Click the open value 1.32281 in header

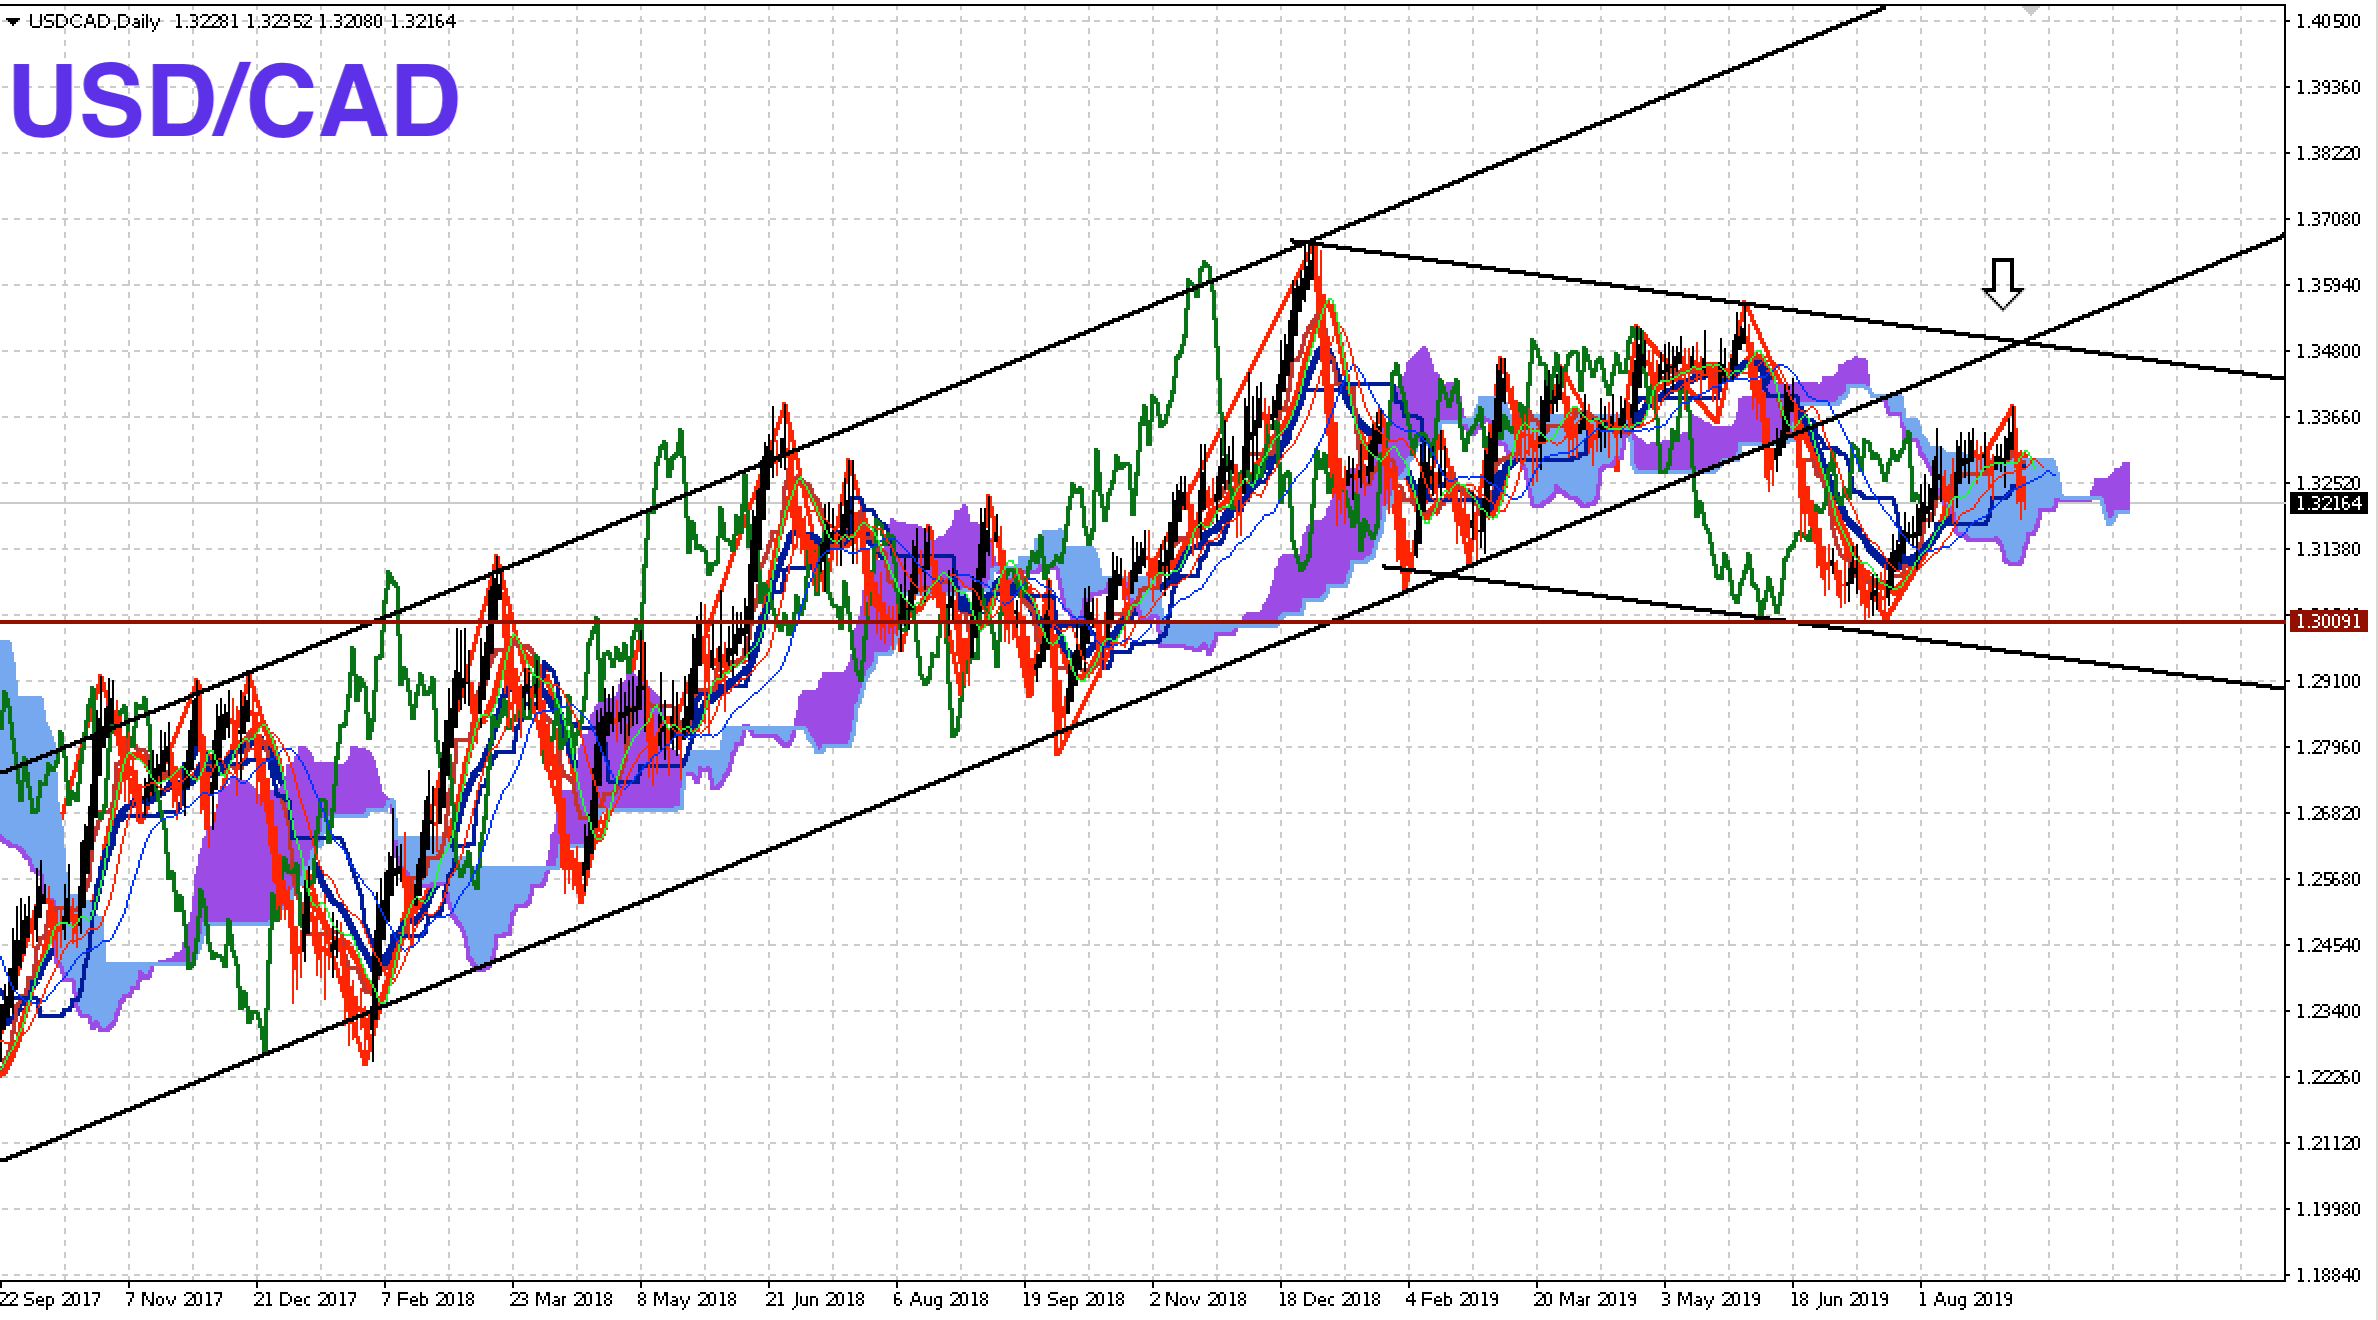(x=206, y=21)
